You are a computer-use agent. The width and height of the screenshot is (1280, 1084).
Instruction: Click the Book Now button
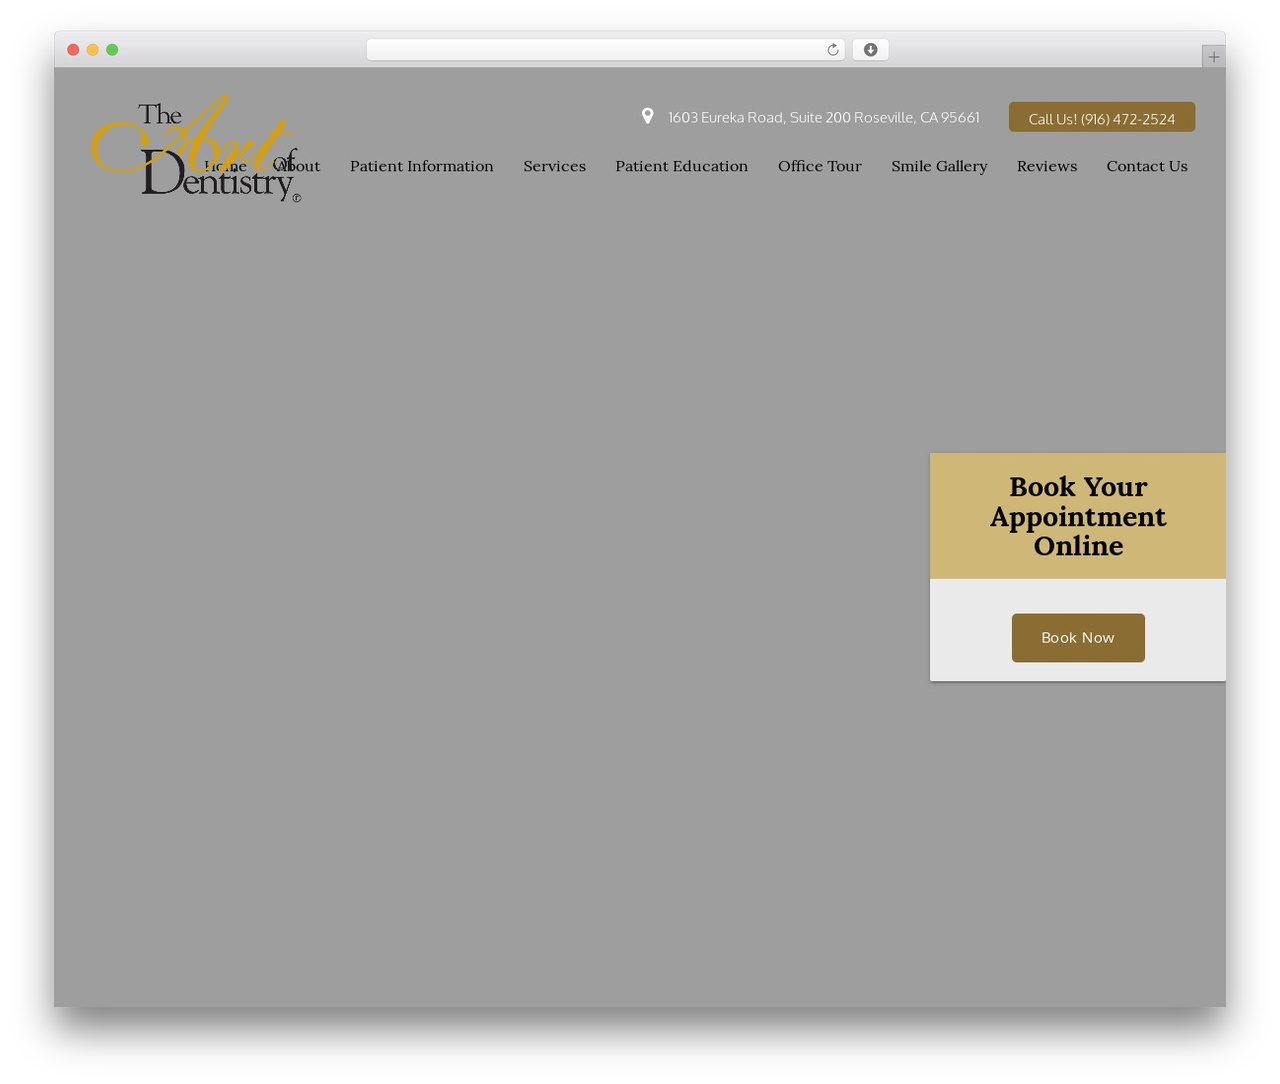(x=1078, y=638)
